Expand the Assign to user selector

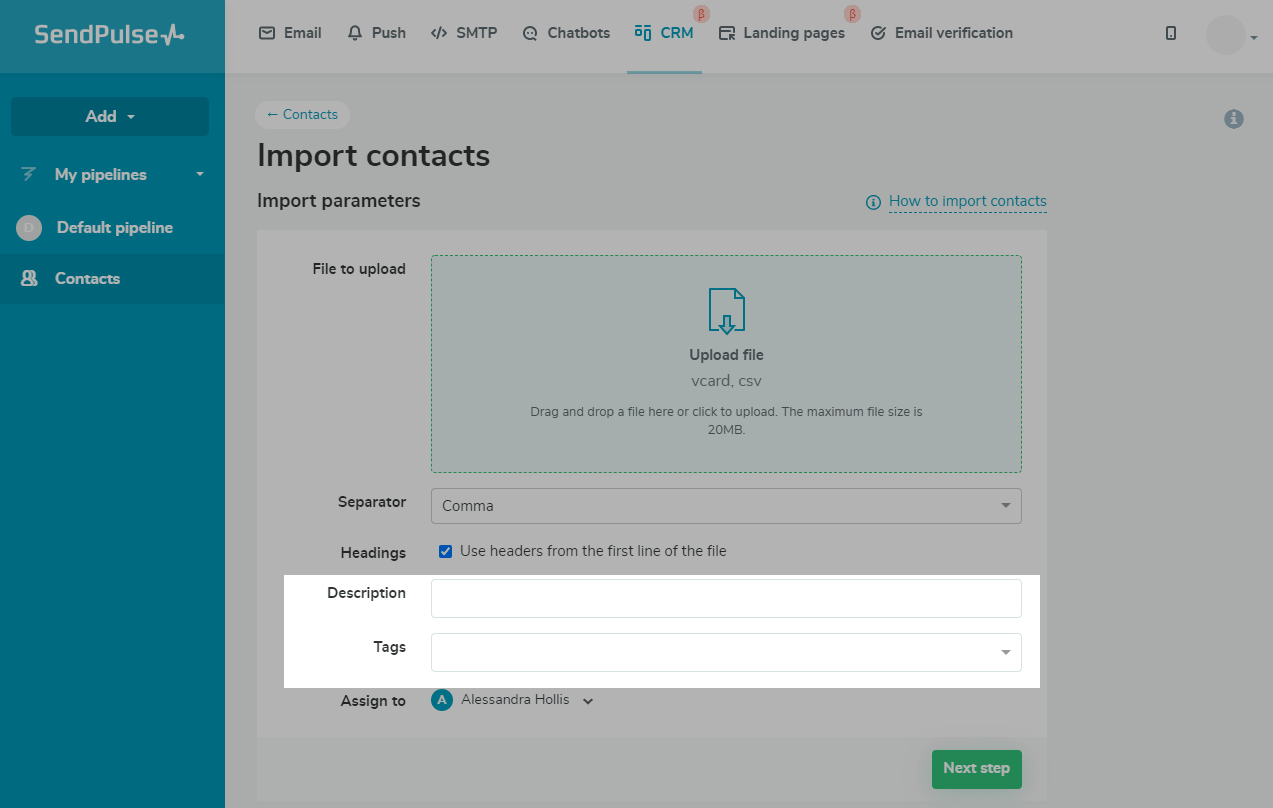click(588, 701)
